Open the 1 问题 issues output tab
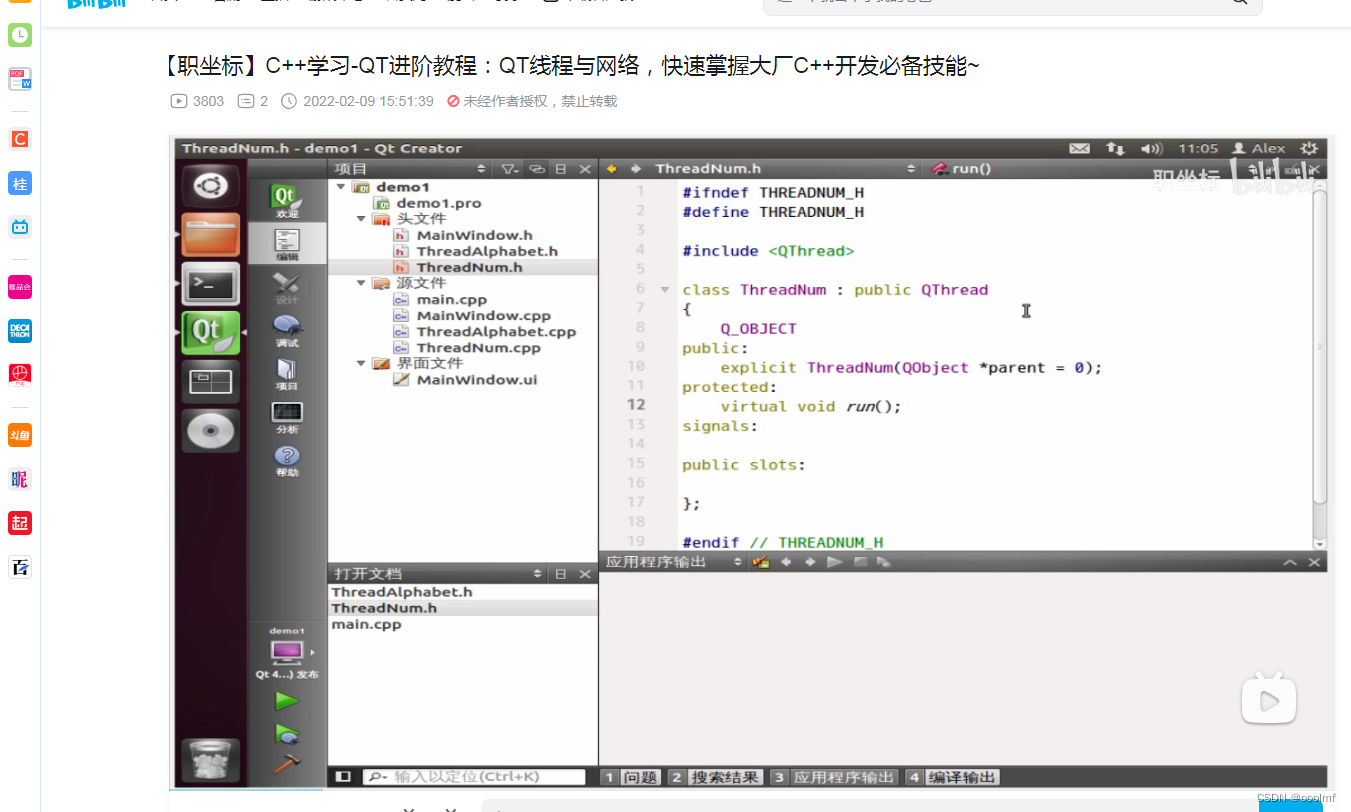The height and width of the screenshot is (812, 1351). [x=632, y=777]
